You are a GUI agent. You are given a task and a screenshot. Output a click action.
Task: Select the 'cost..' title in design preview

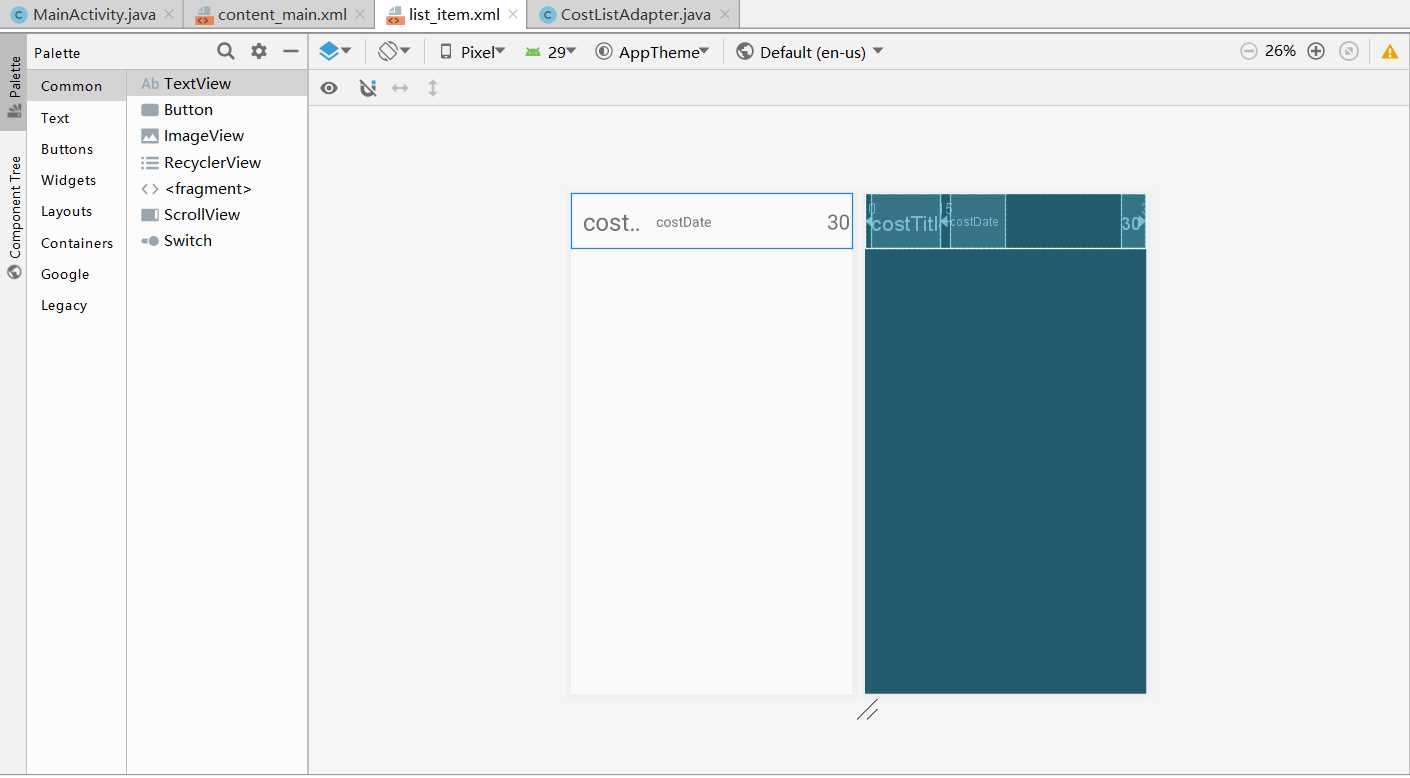click(x=611, y=223)
